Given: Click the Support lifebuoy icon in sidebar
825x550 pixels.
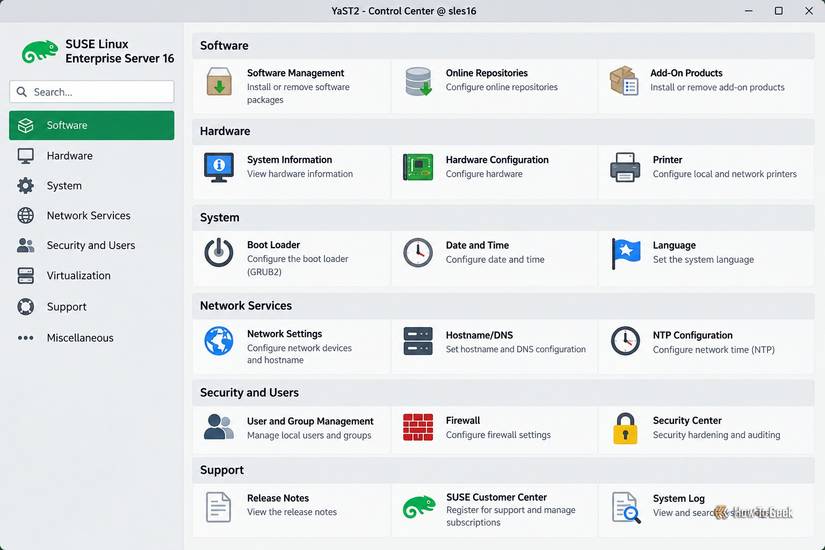Looking at the screenshot, I should pos(25,306).
